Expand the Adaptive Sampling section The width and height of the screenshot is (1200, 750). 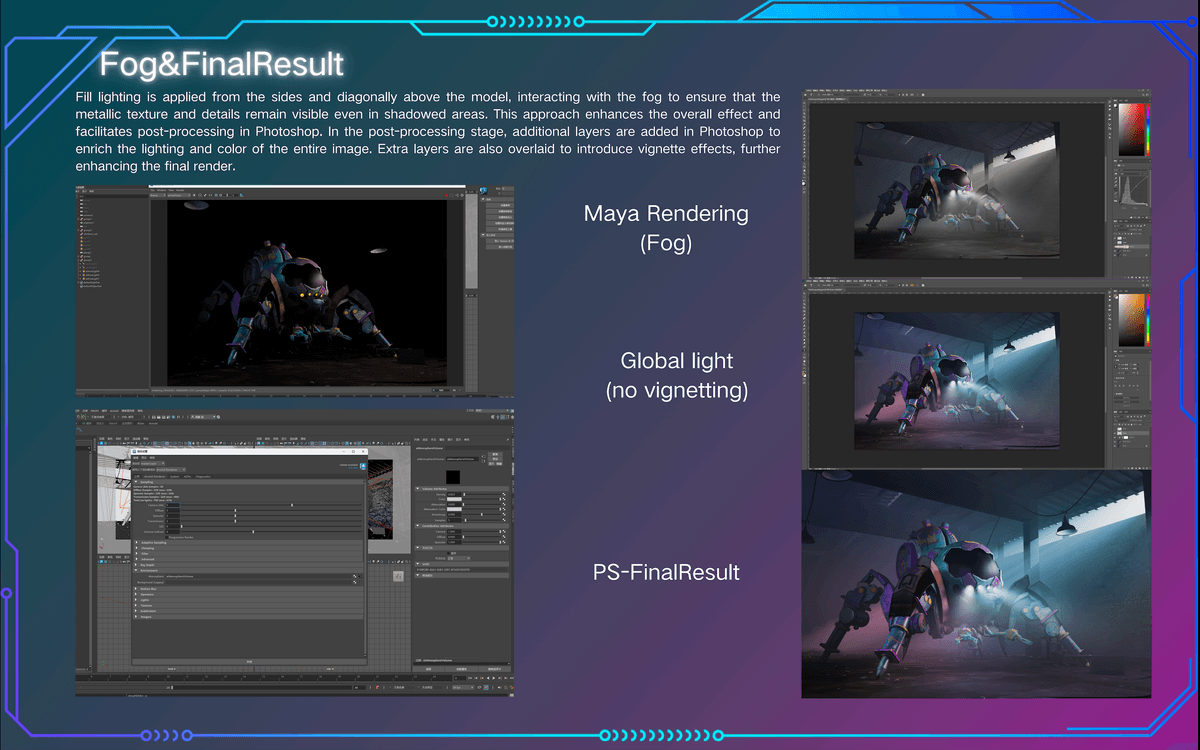coord(137,541)
